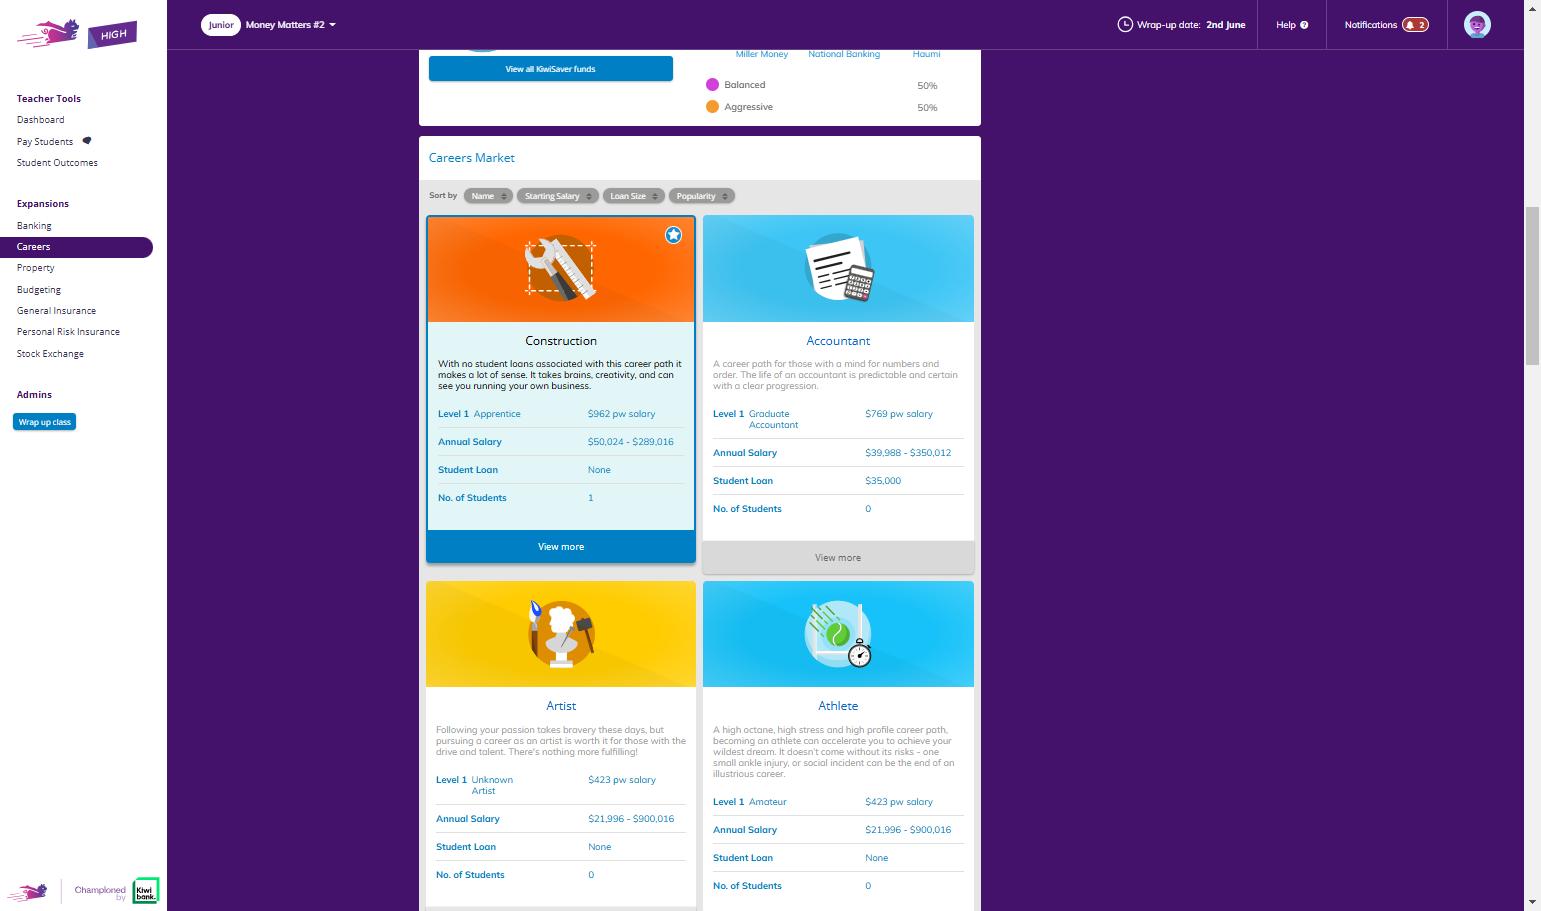Screen dimensions: 1541x911
Task: Click the Accountant document and calculator icon
Action: 839,268
